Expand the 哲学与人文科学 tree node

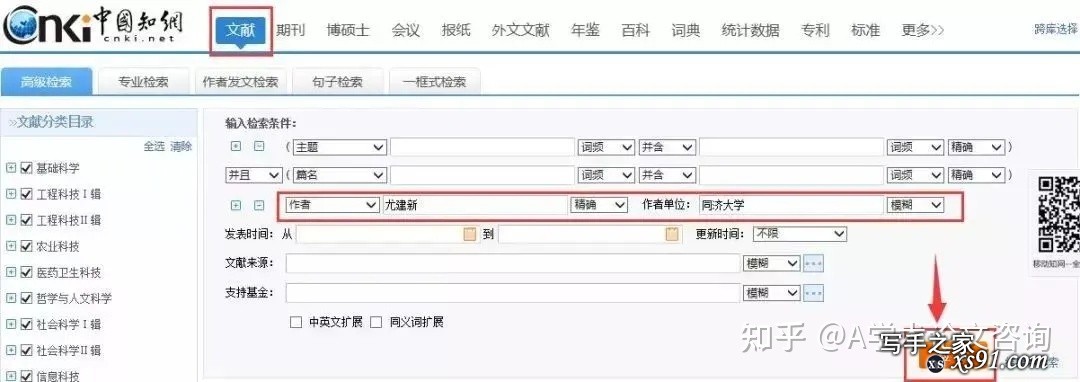pos(11,299)
